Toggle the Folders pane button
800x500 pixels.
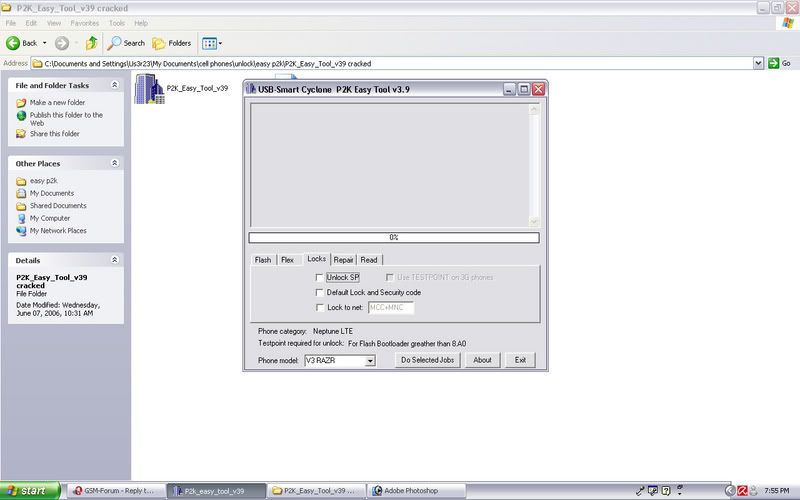tap(171, 43)
